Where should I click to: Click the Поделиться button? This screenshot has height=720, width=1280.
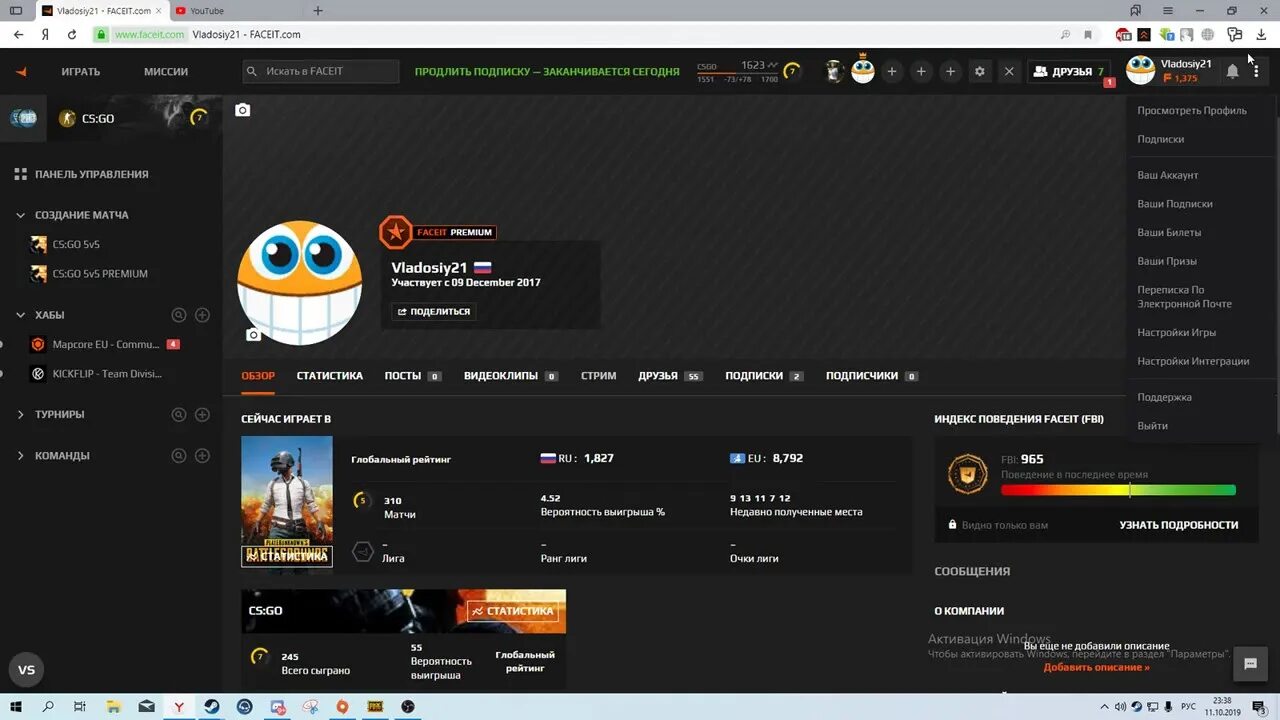pyautogui.click(x=434, y=311)
